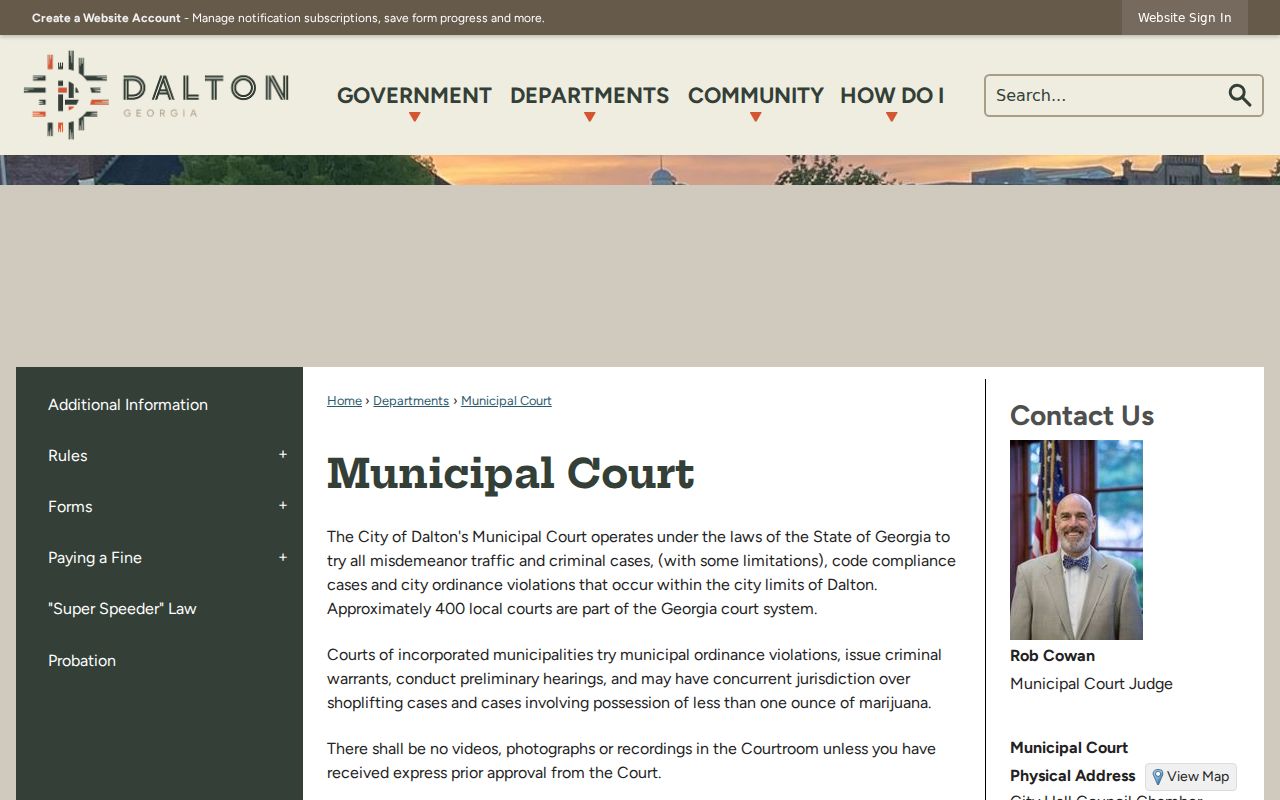The height and width of the screenshot is (800, 1280).
Task: Click the Dalton Georgia logo
Action: (x=156, y=95)
